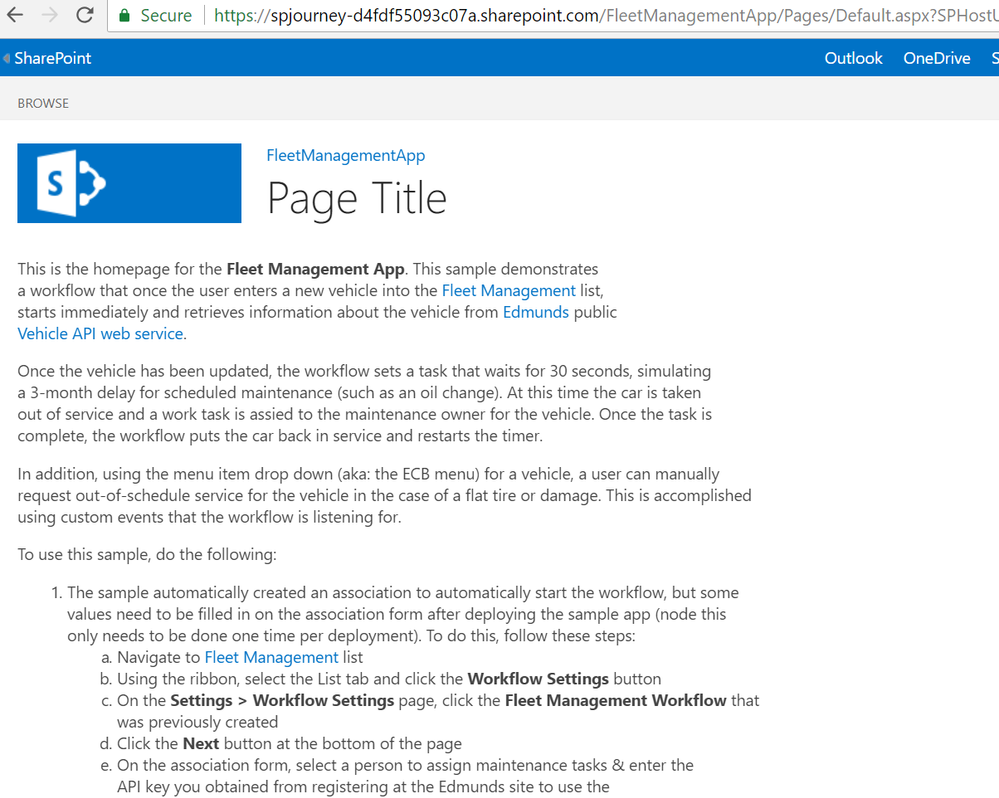Click the green Secure padlock icon
The width and height of the screenshot is (999, 798).
125,15
